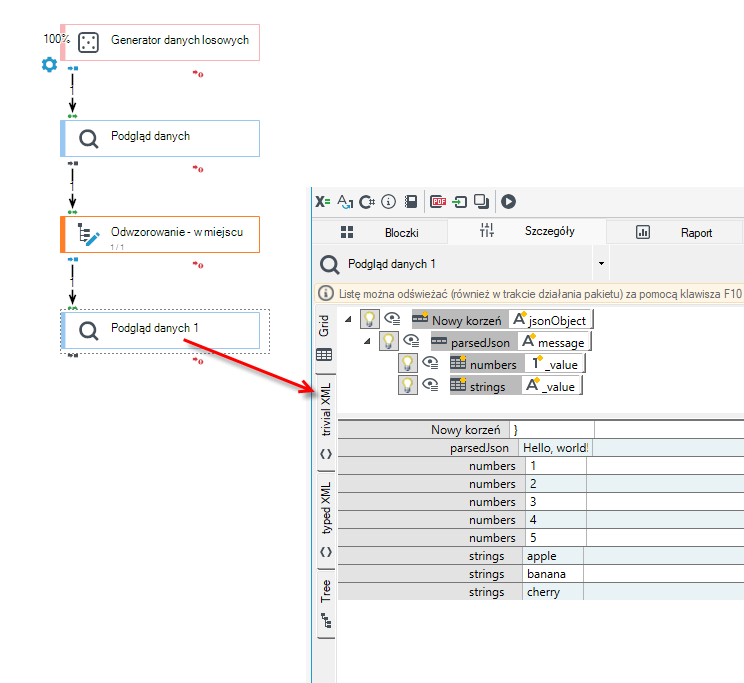Click the duplicate windows toolbar icon

click(x=482, y=202)
